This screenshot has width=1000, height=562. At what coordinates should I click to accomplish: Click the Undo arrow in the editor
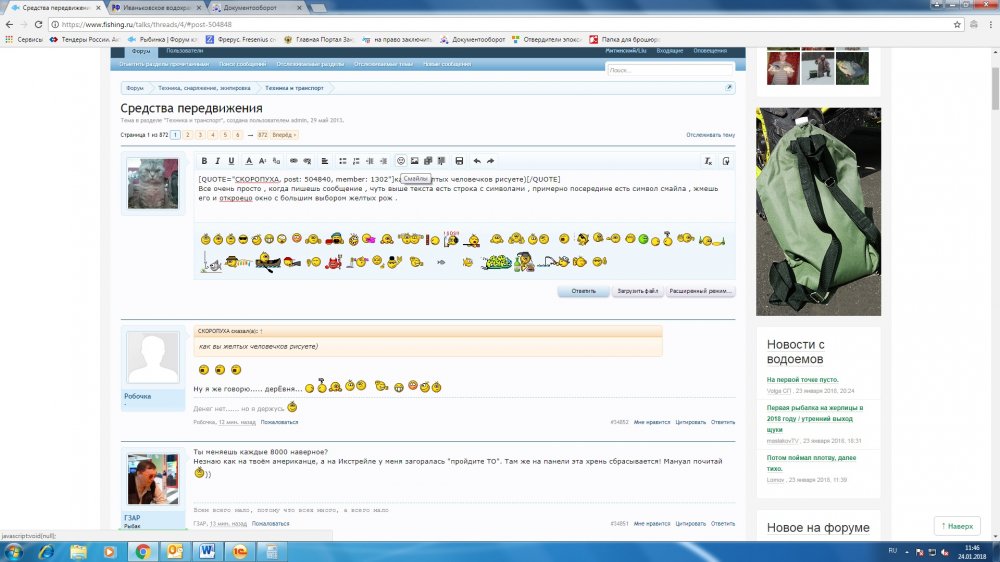pos(477,161)
